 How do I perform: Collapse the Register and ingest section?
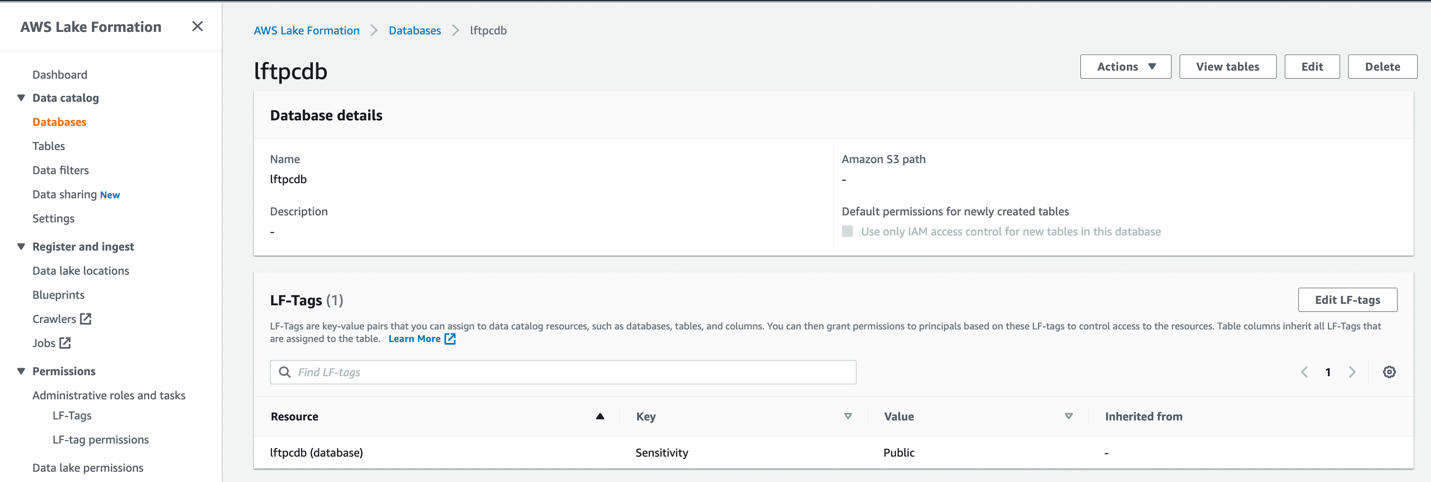[x=21, y=246]
